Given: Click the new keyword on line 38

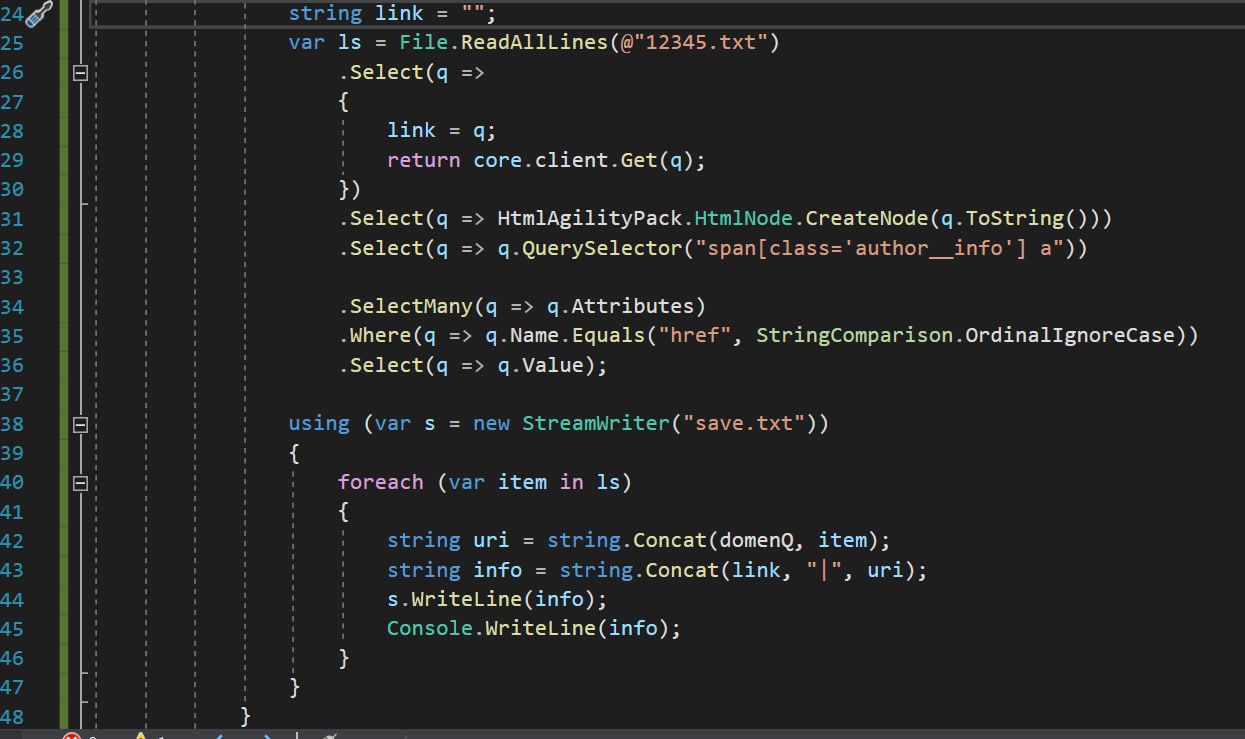Looking at the screenshot, I should pos(492,423).
